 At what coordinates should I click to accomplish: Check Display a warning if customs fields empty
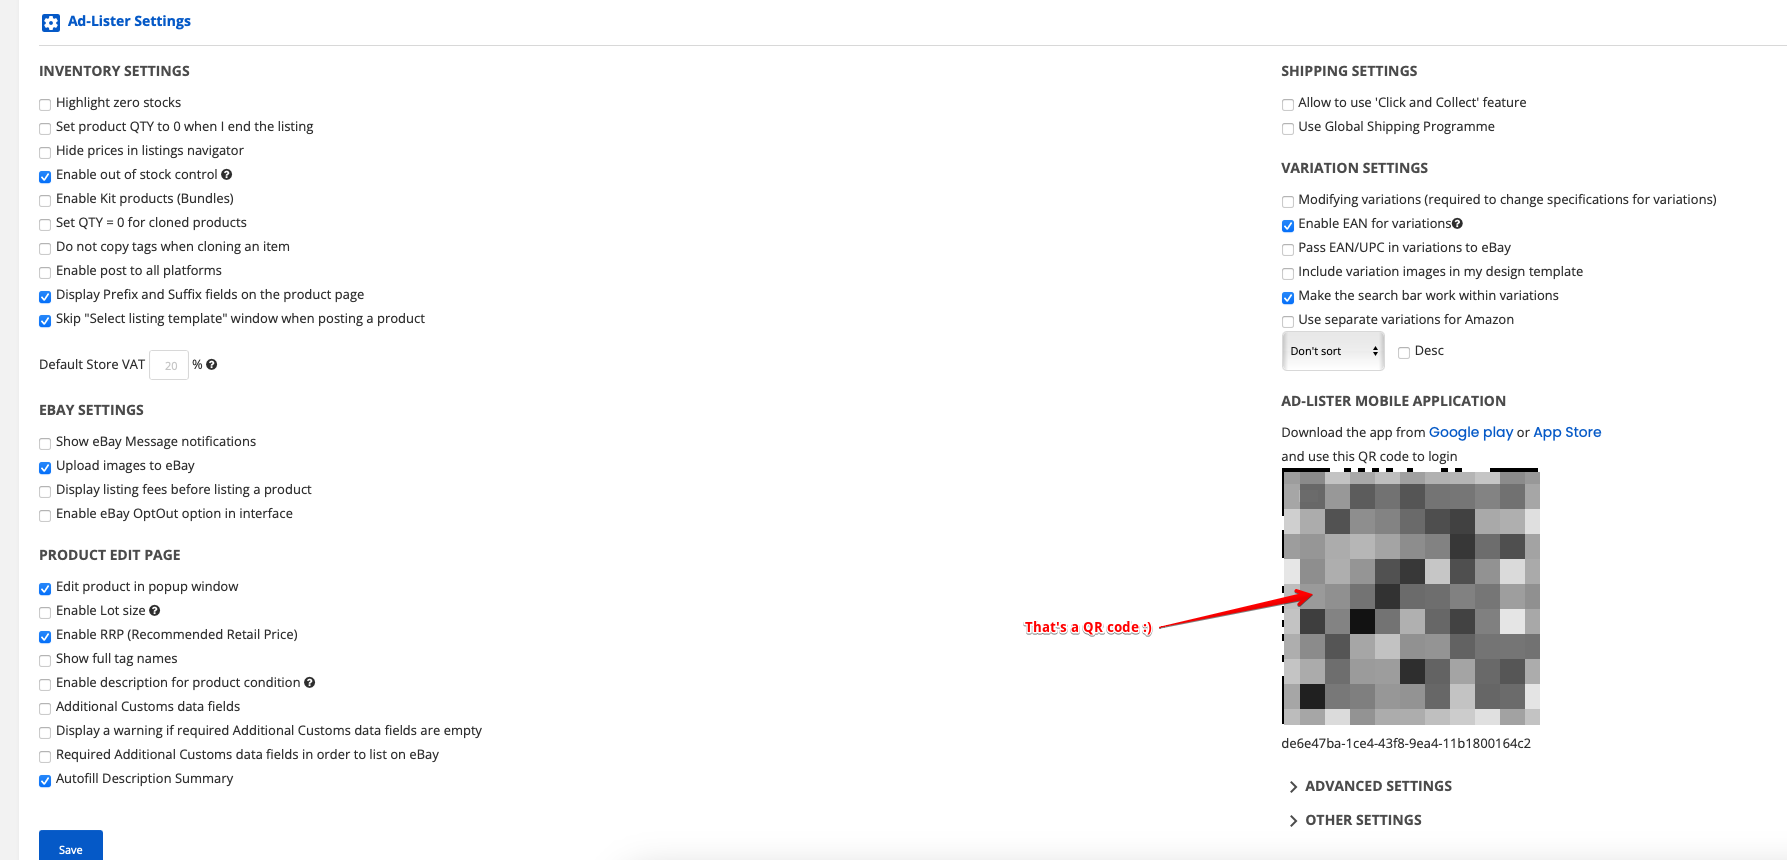[x=45, y=732]
